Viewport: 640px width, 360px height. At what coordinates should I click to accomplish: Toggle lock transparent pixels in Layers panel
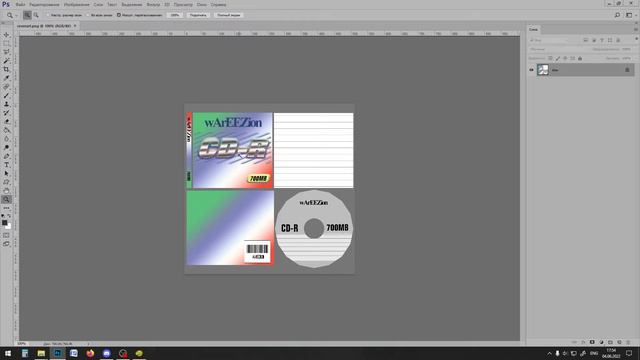pyautogui.click(x=550, y=58)
